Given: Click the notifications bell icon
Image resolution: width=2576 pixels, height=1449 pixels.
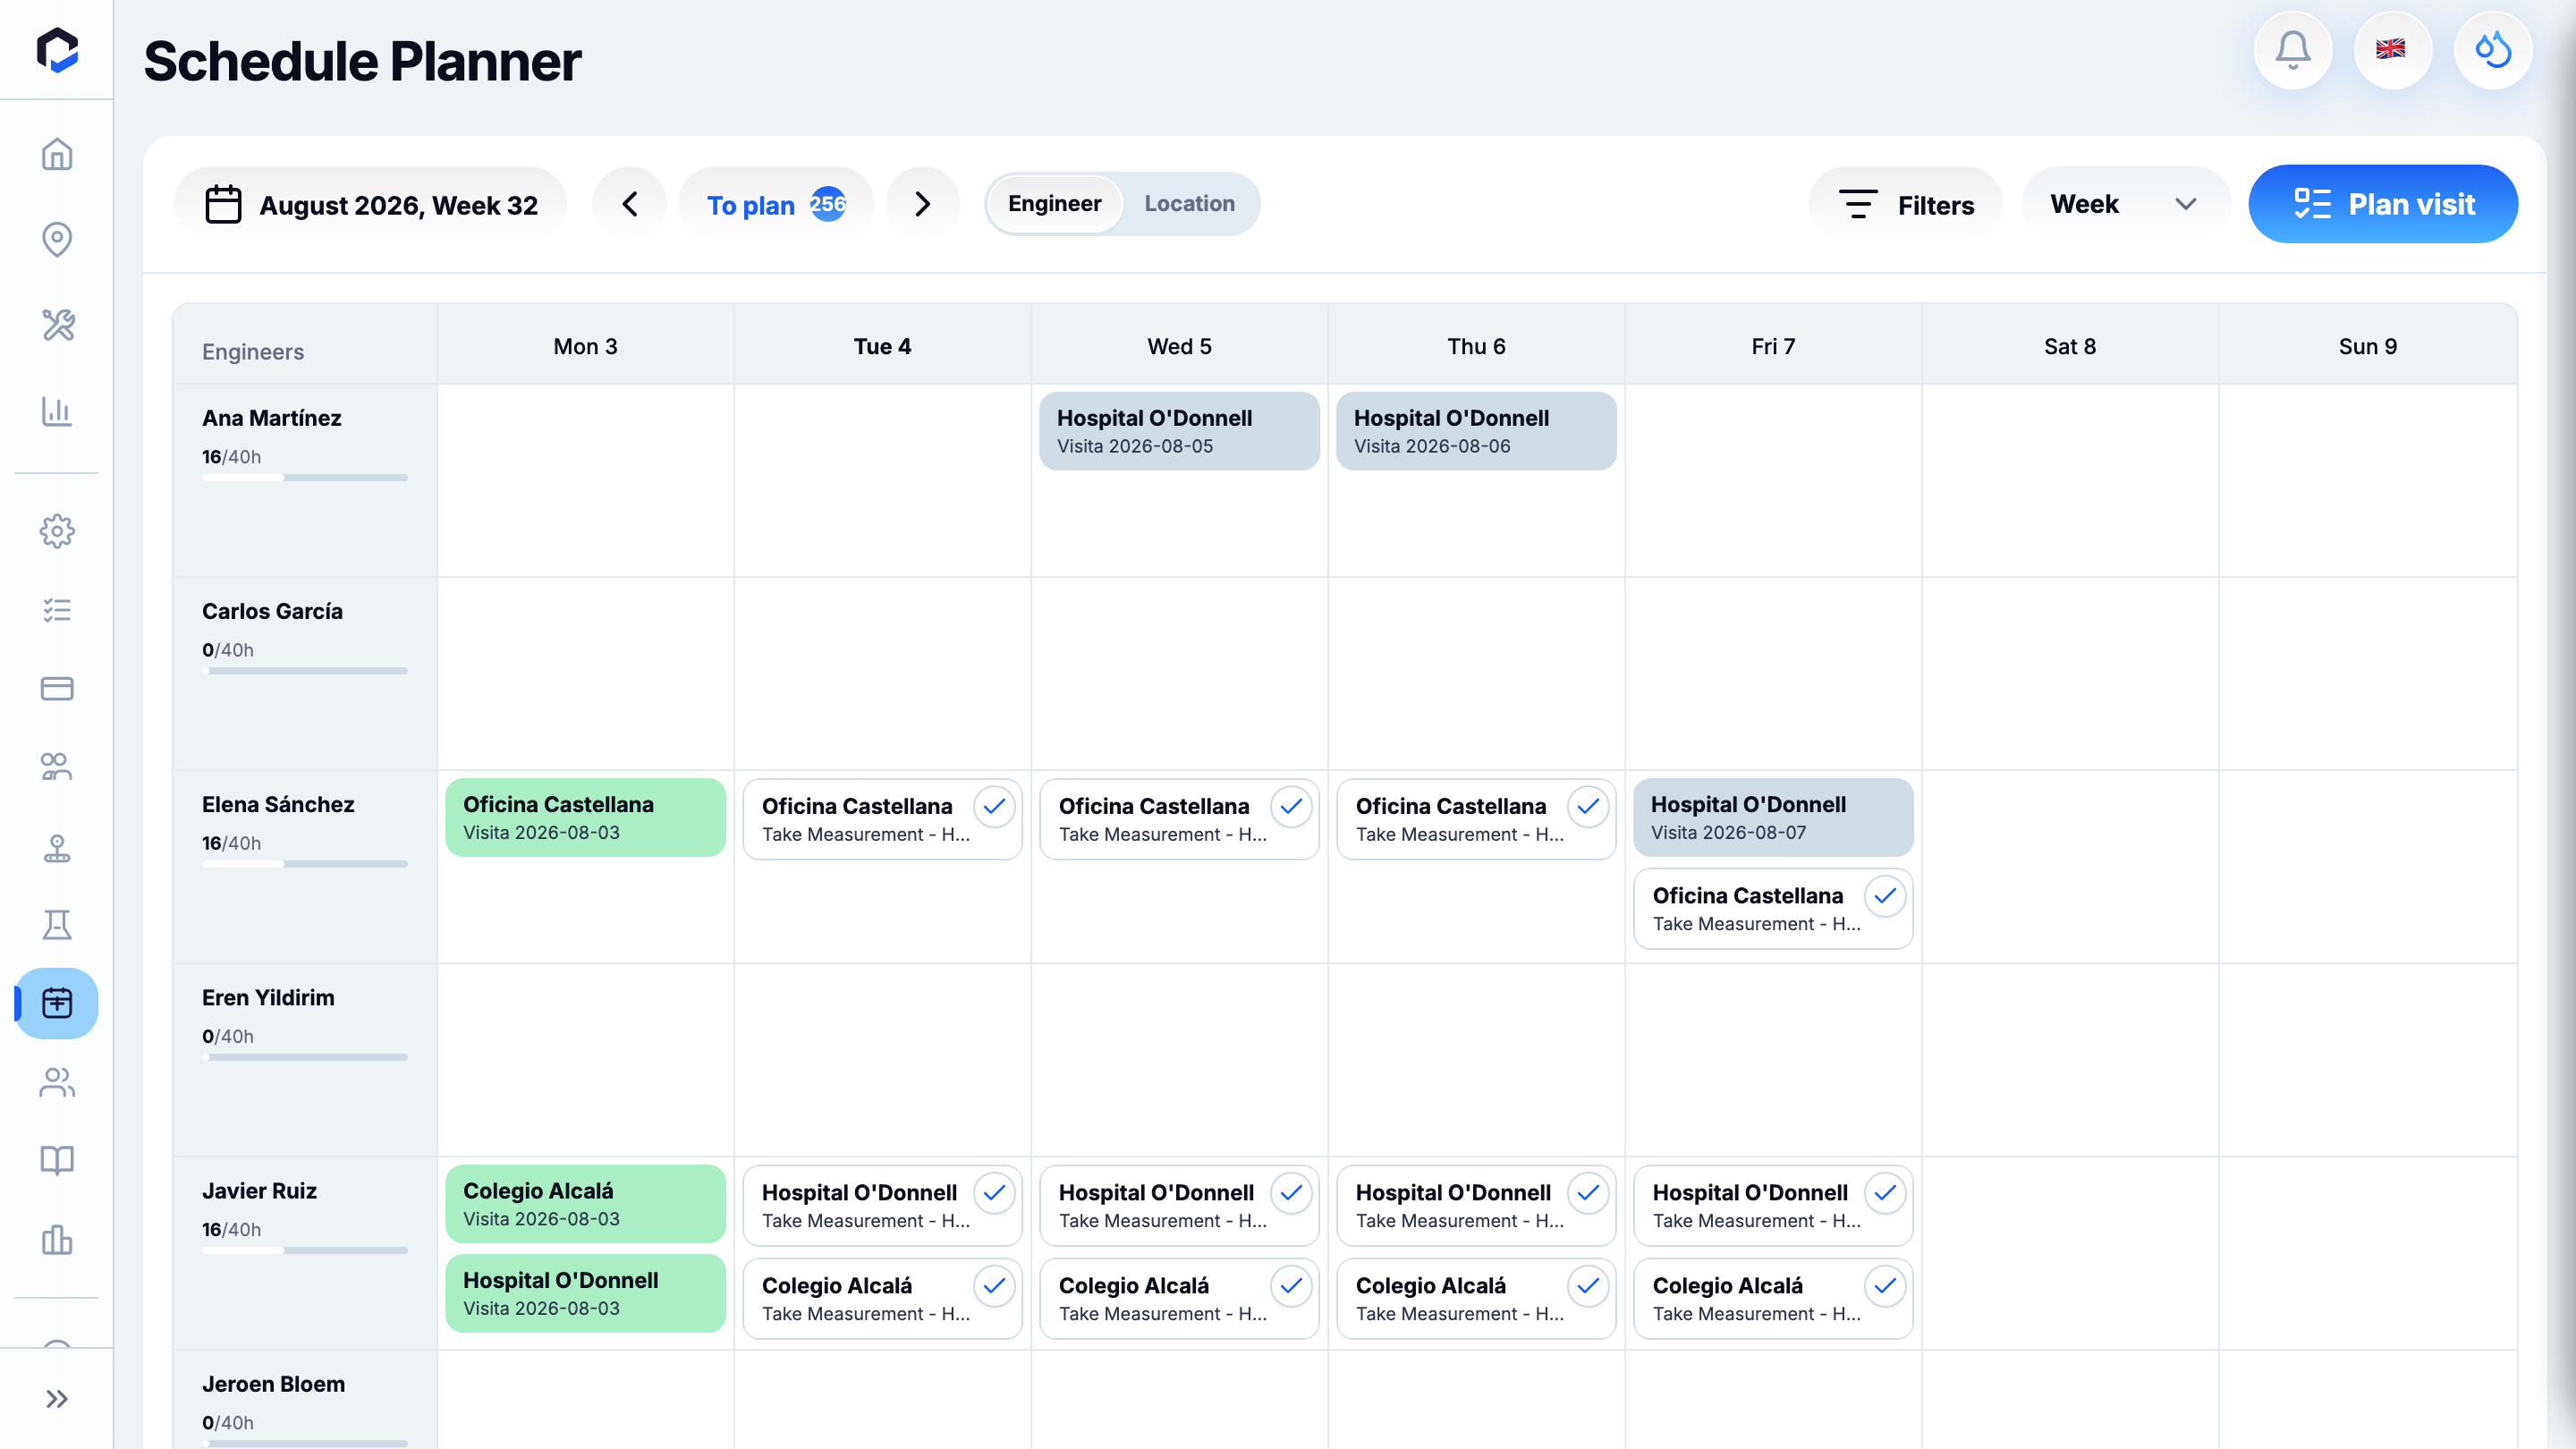Looking at the screenshot, I should 2293,49.
